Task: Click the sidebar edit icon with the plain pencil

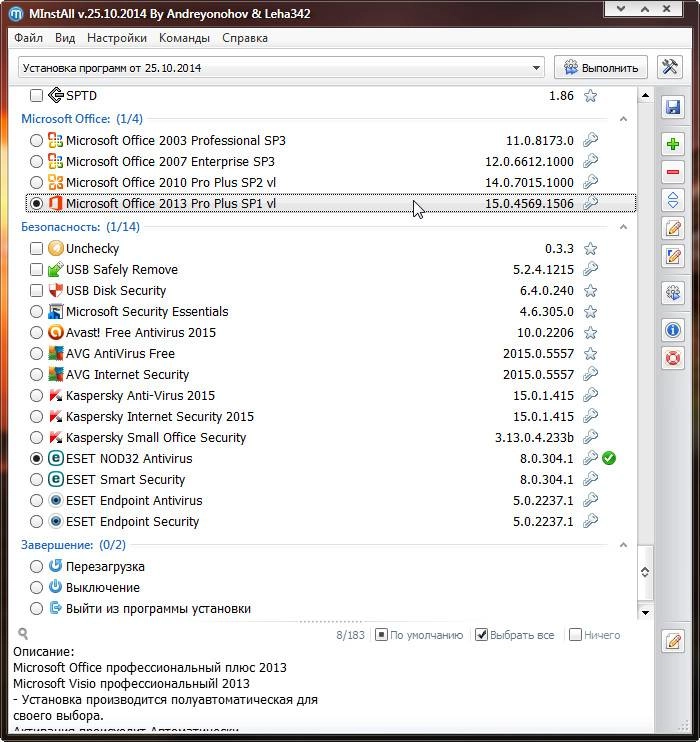Action: [x=673, y=229]
